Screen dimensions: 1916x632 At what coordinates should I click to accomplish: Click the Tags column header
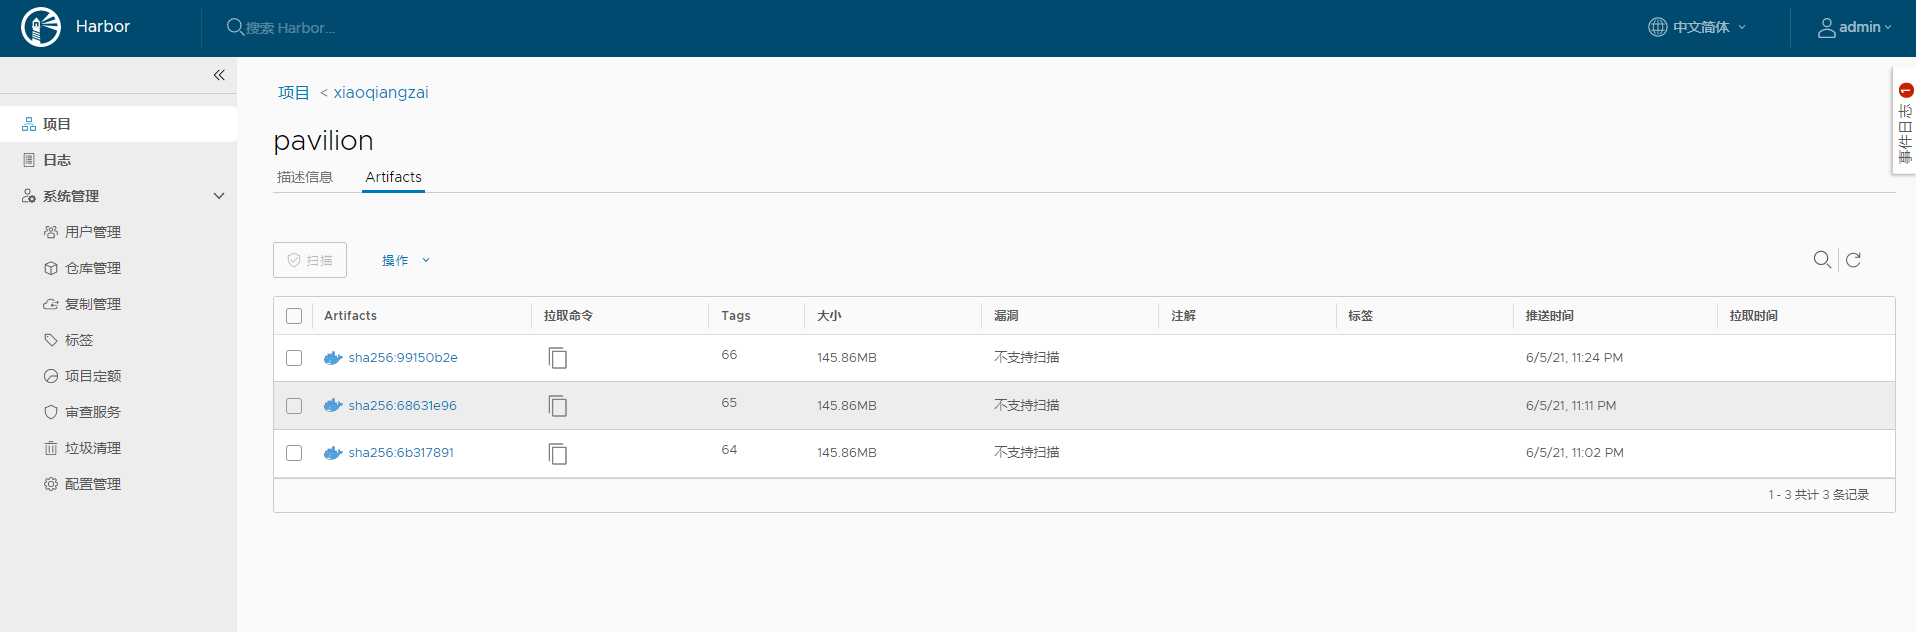(x=736, y=316)
